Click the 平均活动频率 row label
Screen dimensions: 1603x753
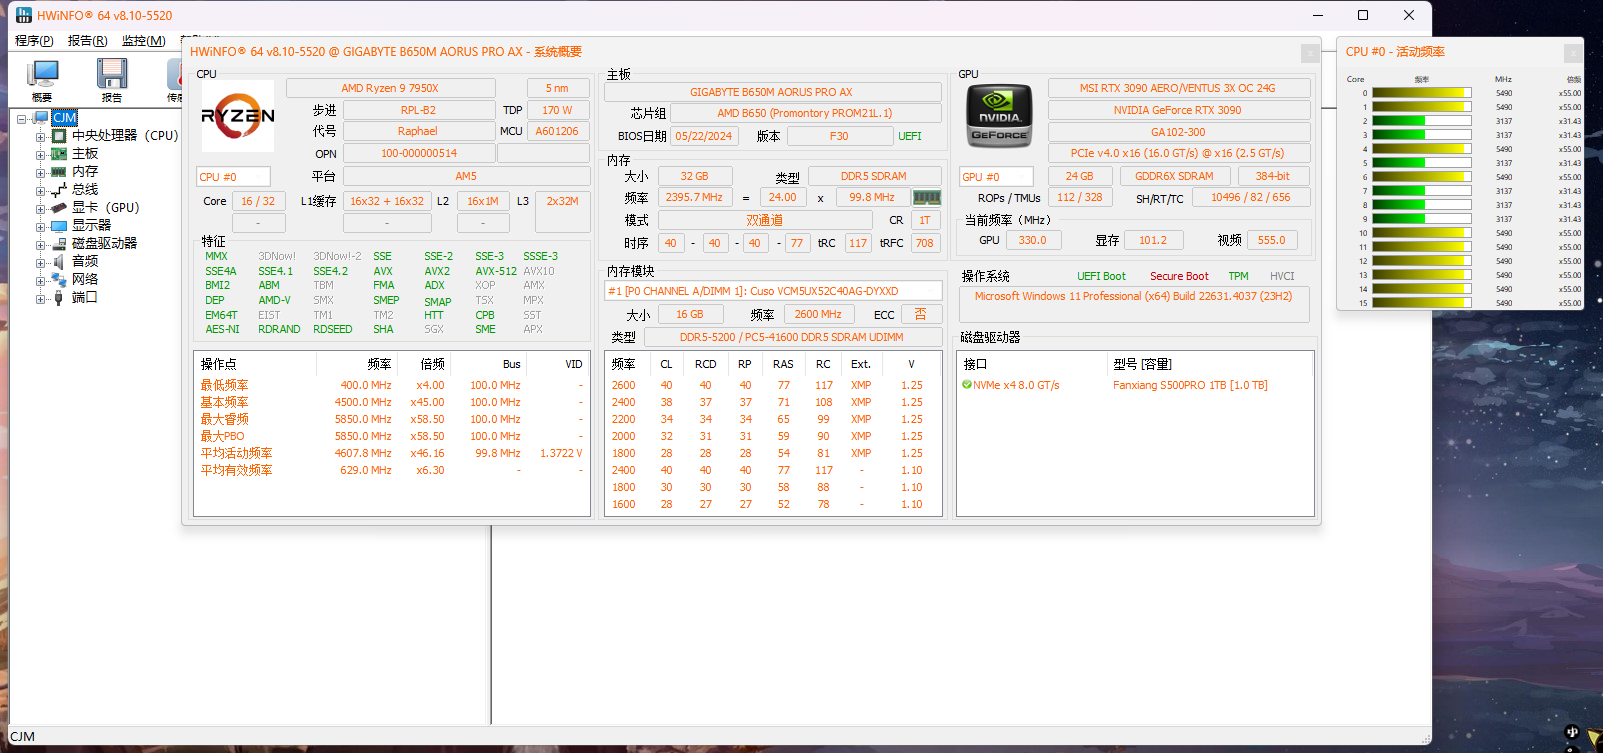[x=236, y=453]
